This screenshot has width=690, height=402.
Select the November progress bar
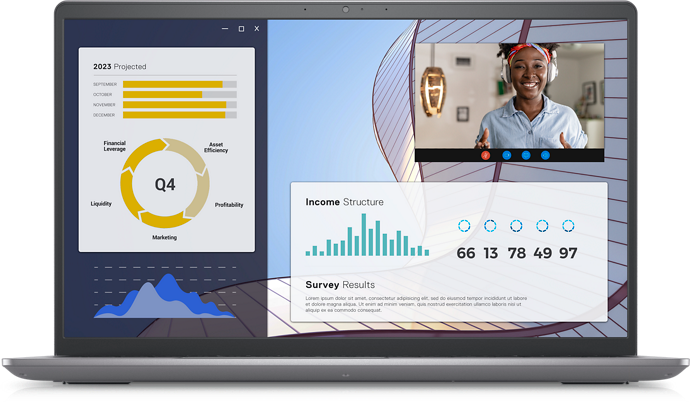(x=180, y=105)
